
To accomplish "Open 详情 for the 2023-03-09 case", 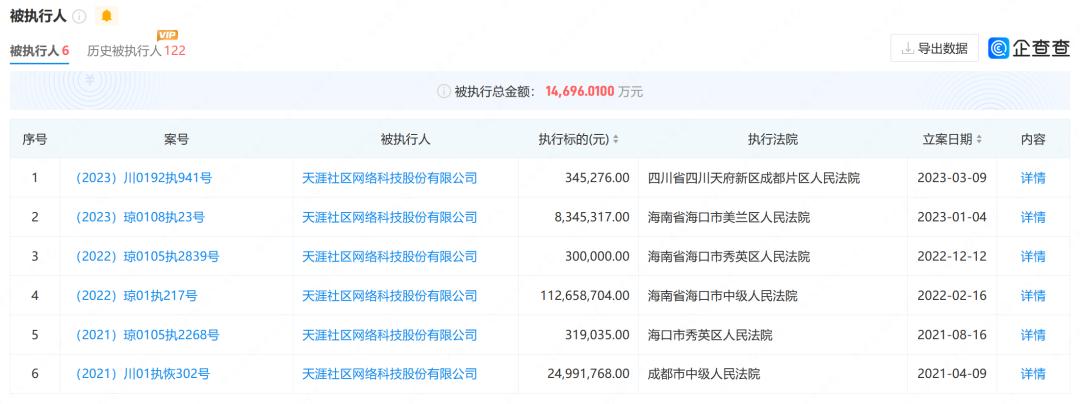I will click(x=1033, y=178).
